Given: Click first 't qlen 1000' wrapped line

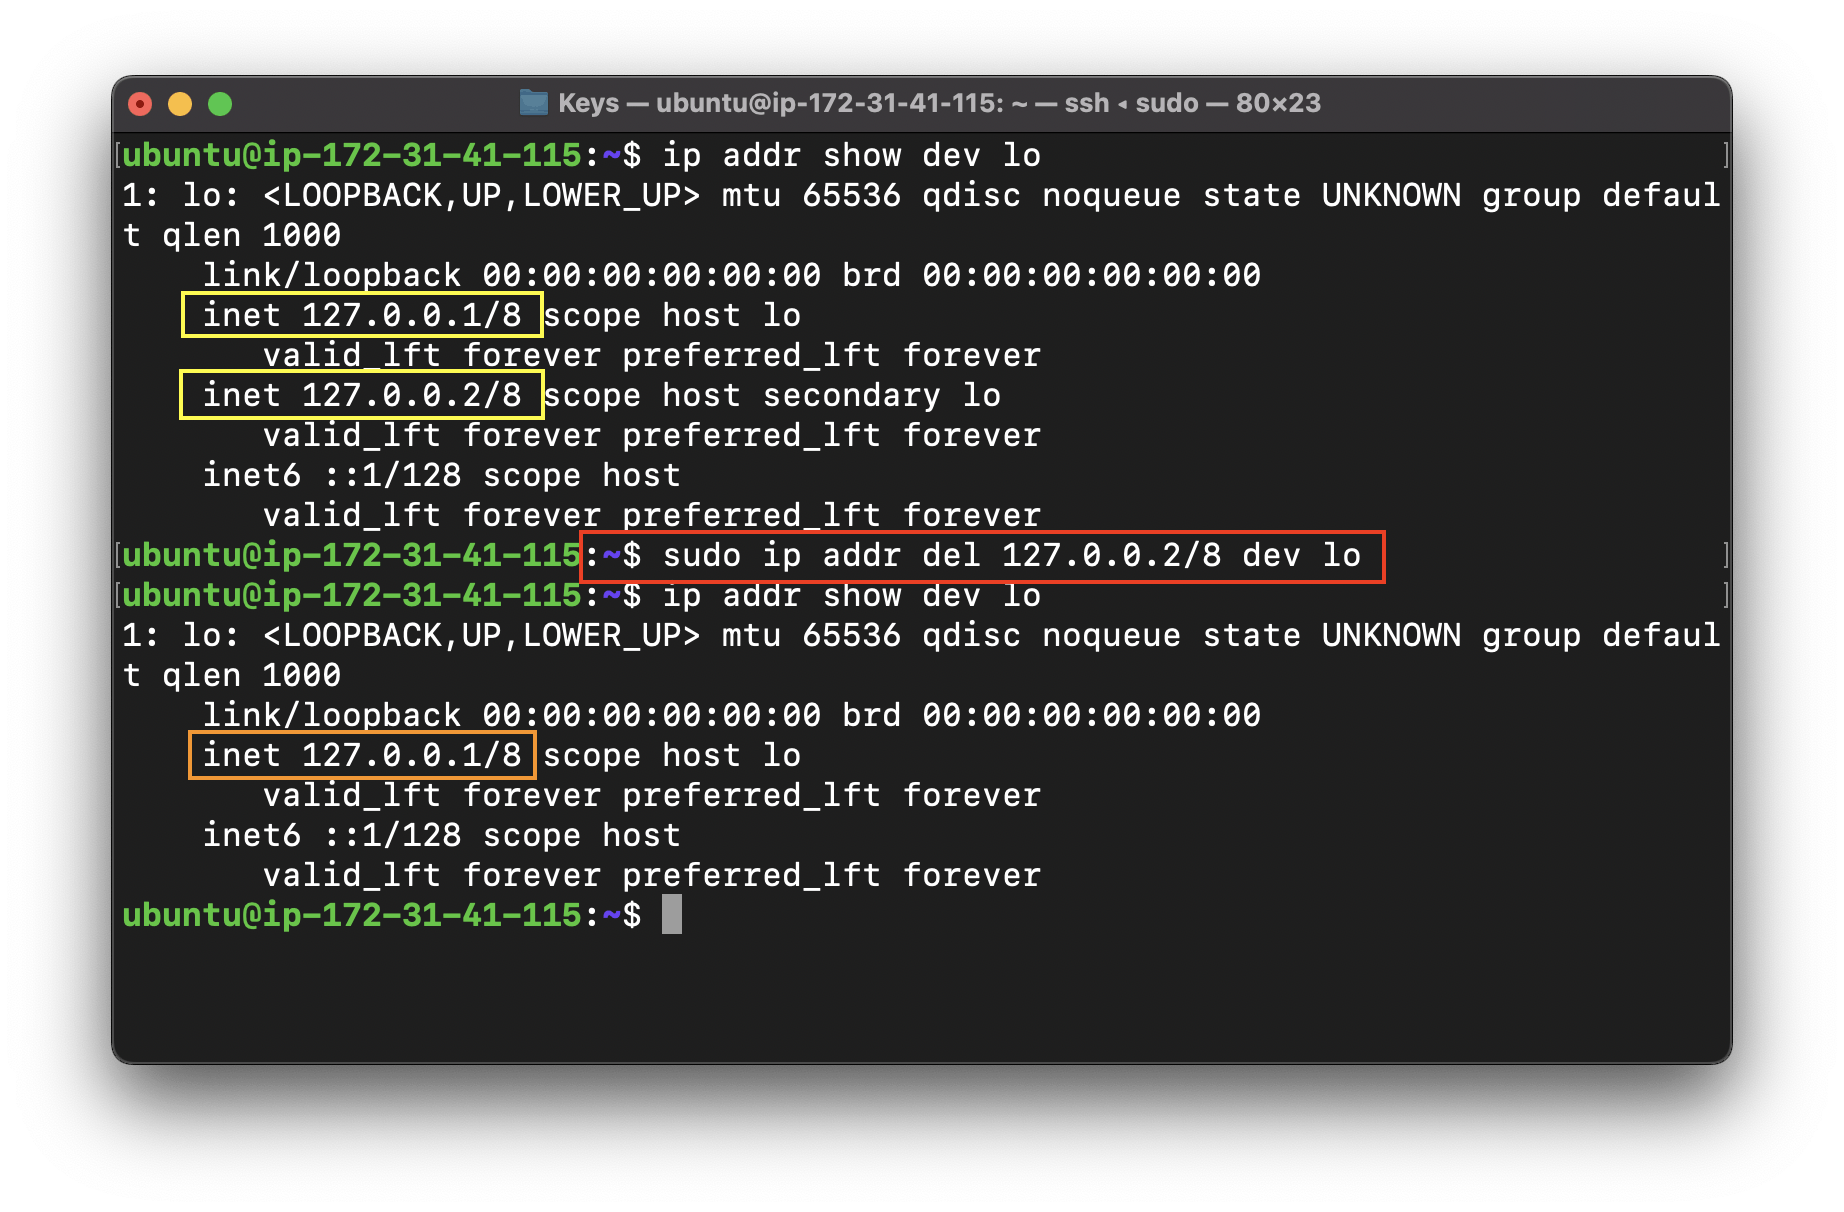Looking at the screenshot, I should click(x=232, y=236).
